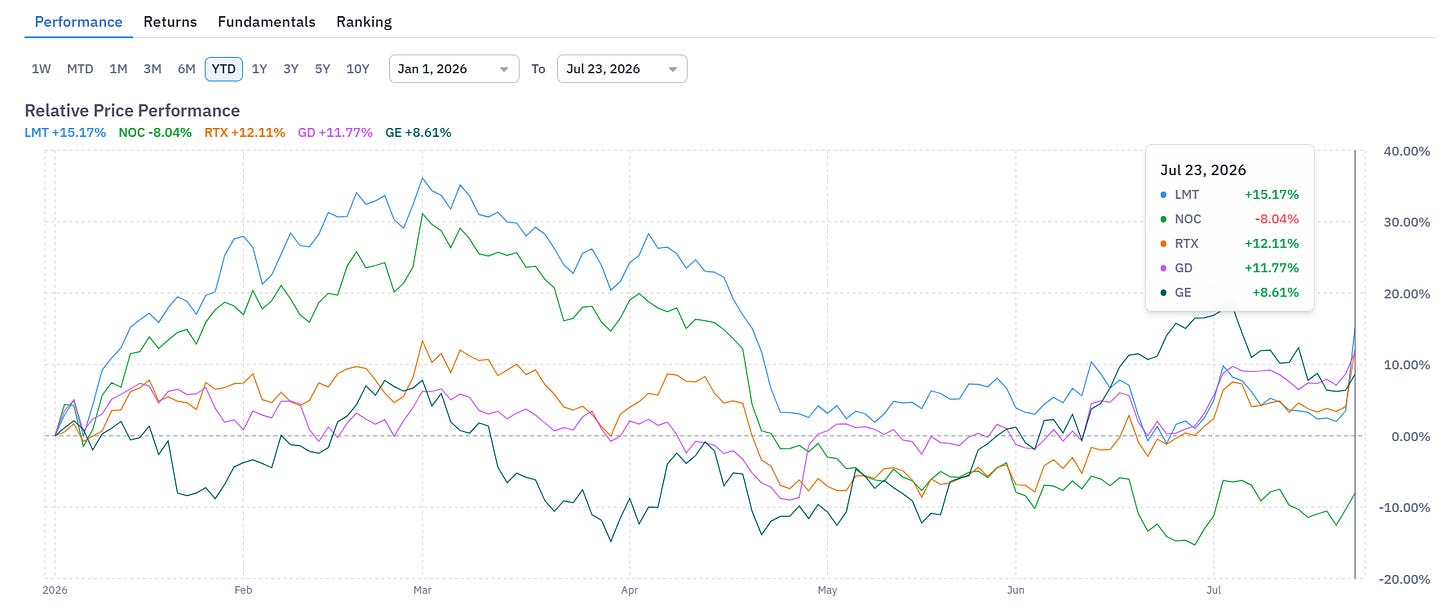
Task: Select the 3Y time range
Action: tap(290, 69)
